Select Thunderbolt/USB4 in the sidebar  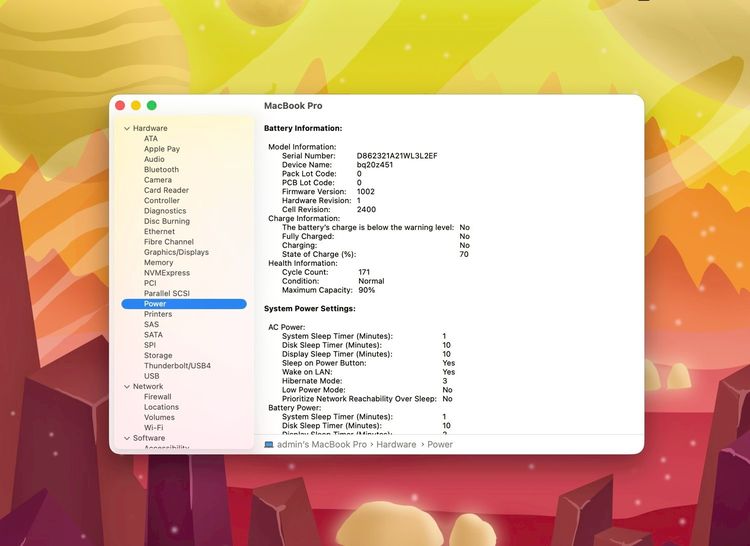(x=177, y=366)
